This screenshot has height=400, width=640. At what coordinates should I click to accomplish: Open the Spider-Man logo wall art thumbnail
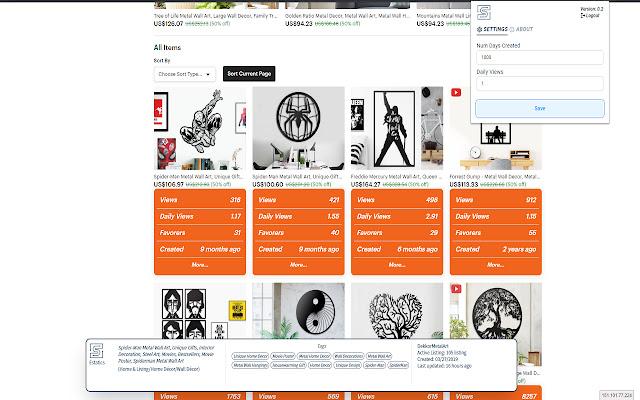point(298,129)
